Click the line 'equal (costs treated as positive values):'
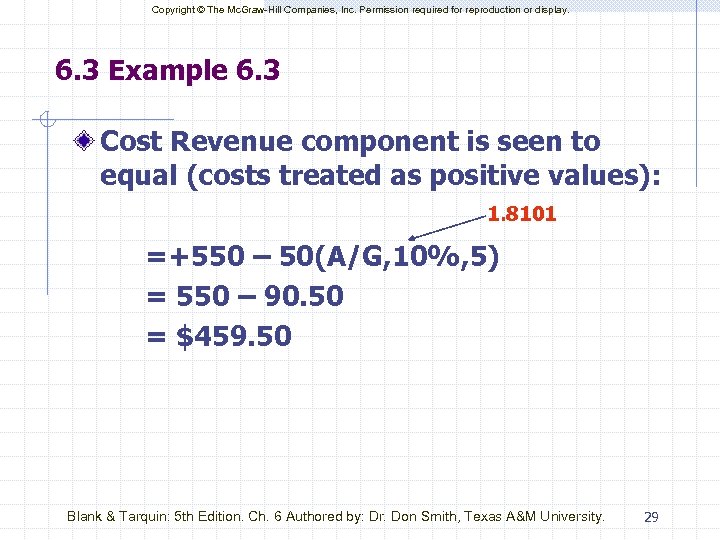 pyautogui.click(x=380, y=176)
